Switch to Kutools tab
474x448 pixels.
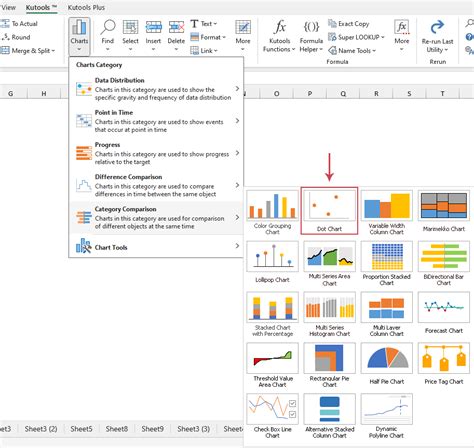tap(41, 7)
